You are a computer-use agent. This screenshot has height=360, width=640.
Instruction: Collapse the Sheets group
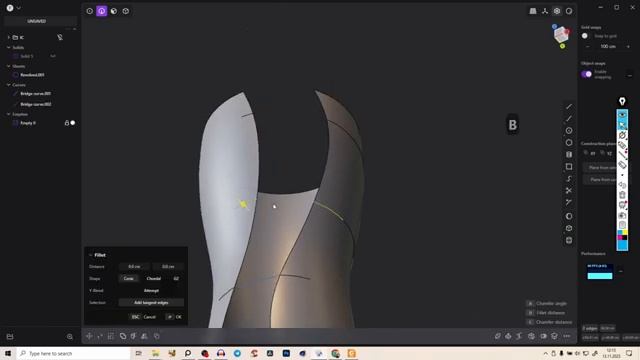click(x=9, y=66)
